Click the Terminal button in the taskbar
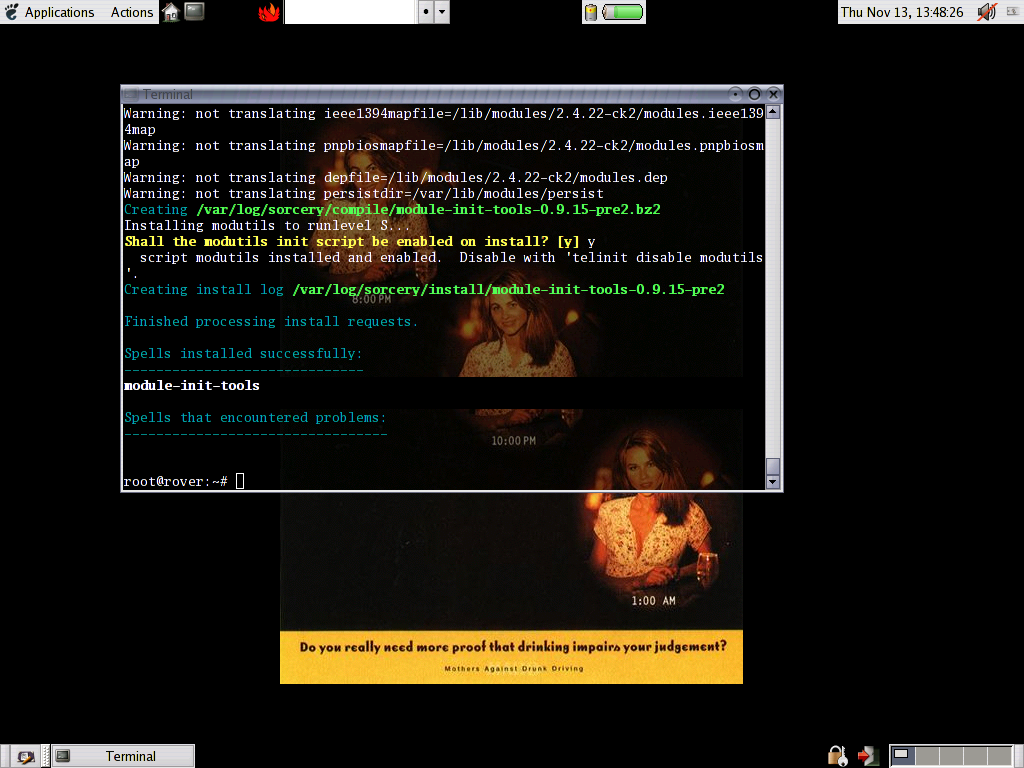 tap(123, 756)
